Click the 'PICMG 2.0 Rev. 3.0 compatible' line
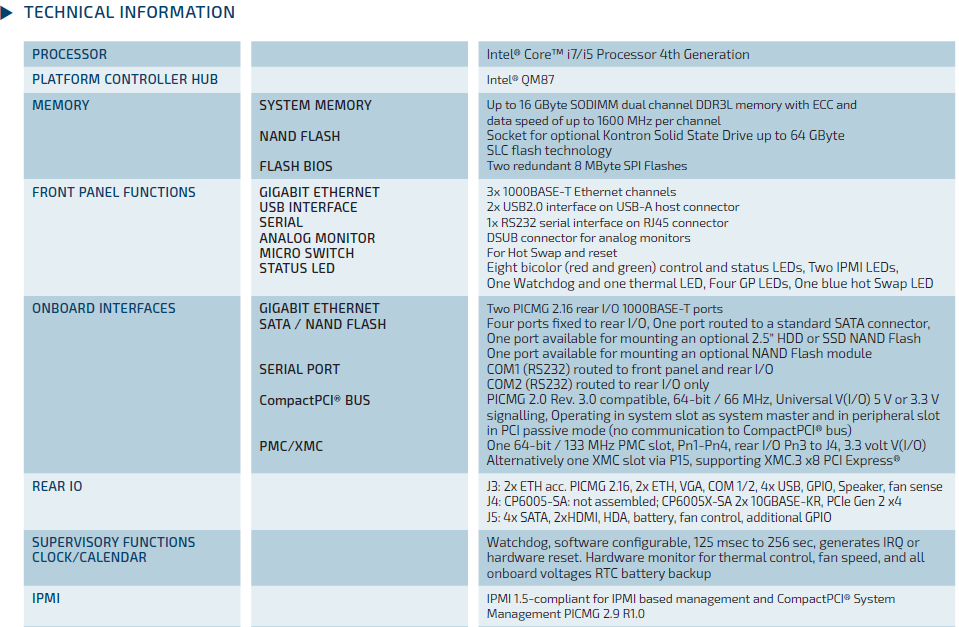 click(713, 400)
